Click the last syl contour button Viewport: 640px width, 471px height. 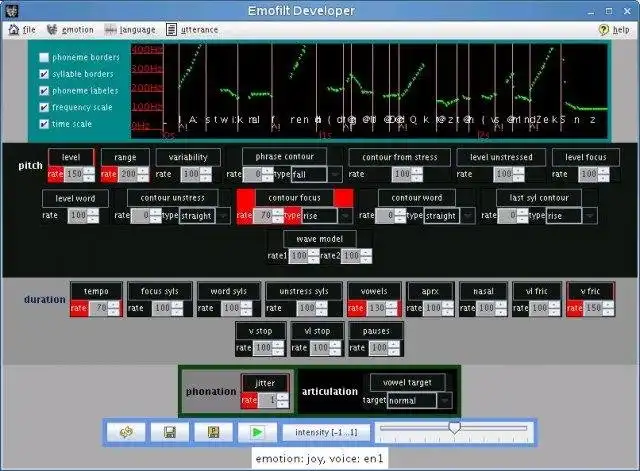[x=539, y=198]
